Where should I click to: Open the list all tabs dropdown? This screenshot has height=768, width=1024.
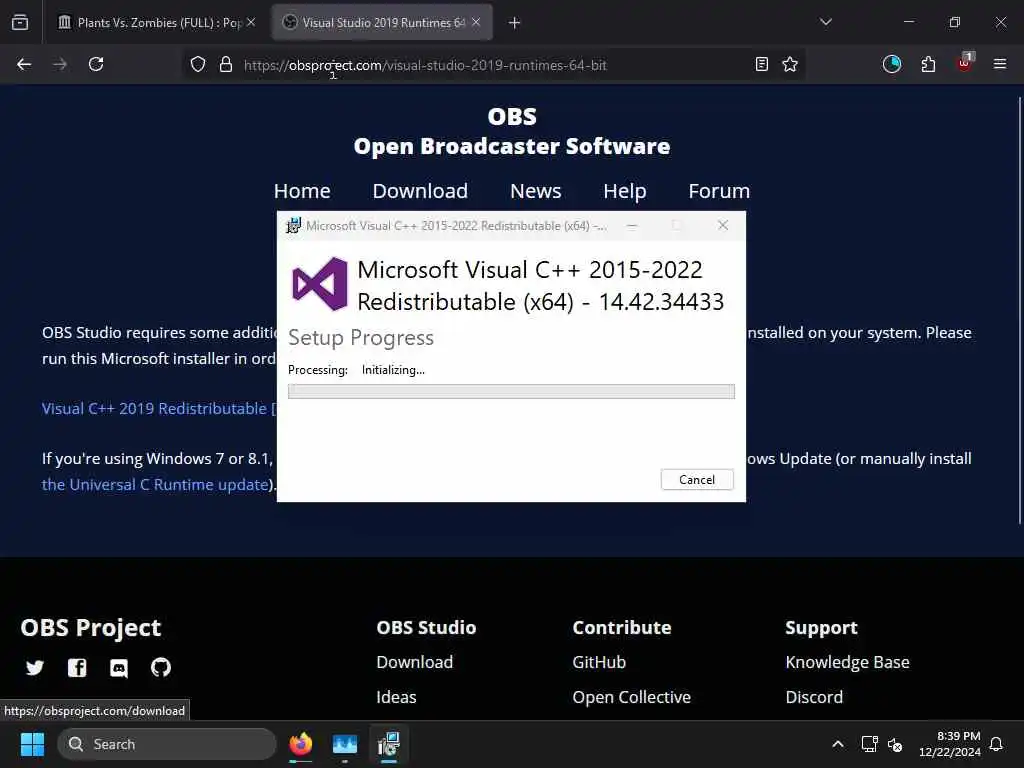pyautogui.click(x=825, y=22)
